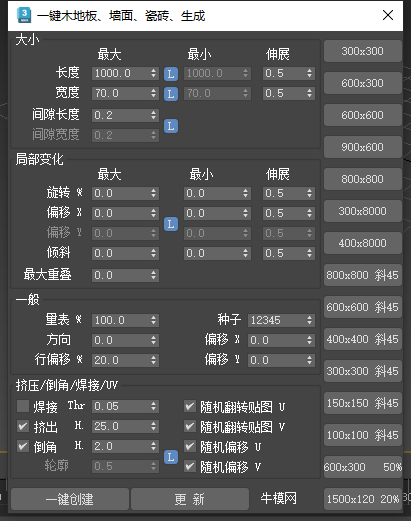Apply the 600x600 斜45 preset
The image size is (411, 521).
pos(362,307)
